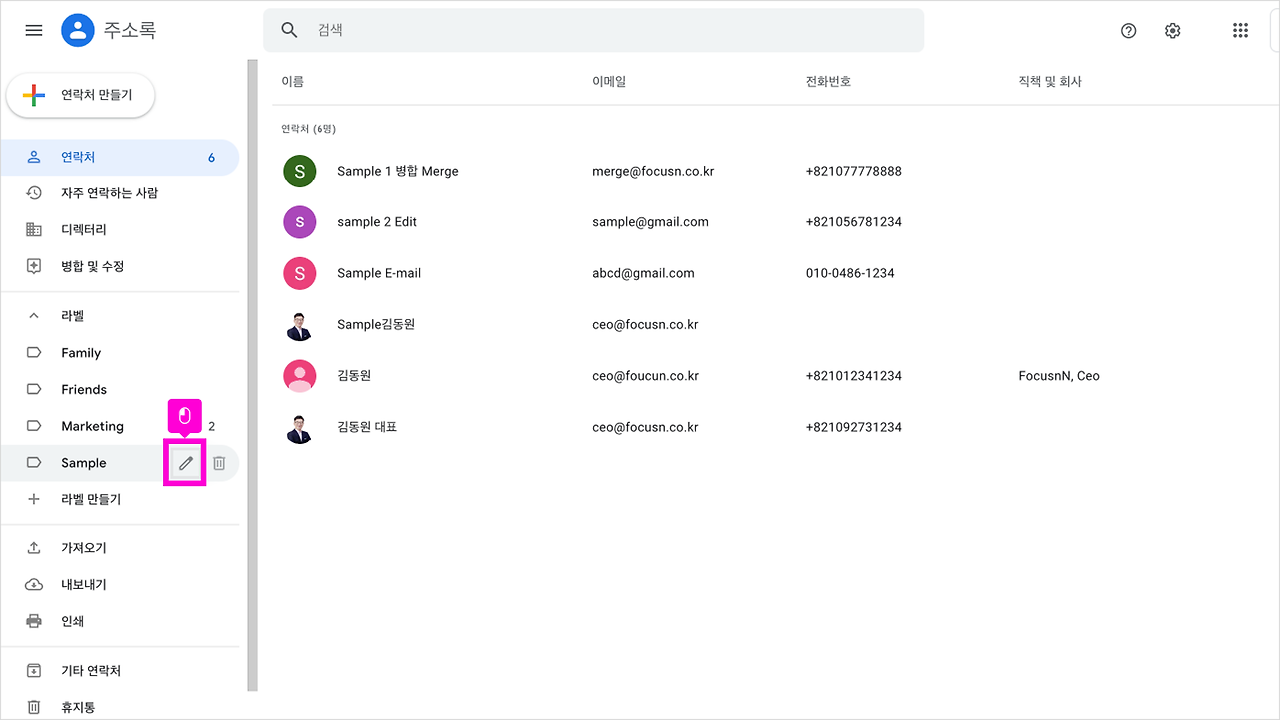The image size is (1280, 720).
Task: Select the Sample E-mail contact avatar
Action: click(x=299, y=272)
